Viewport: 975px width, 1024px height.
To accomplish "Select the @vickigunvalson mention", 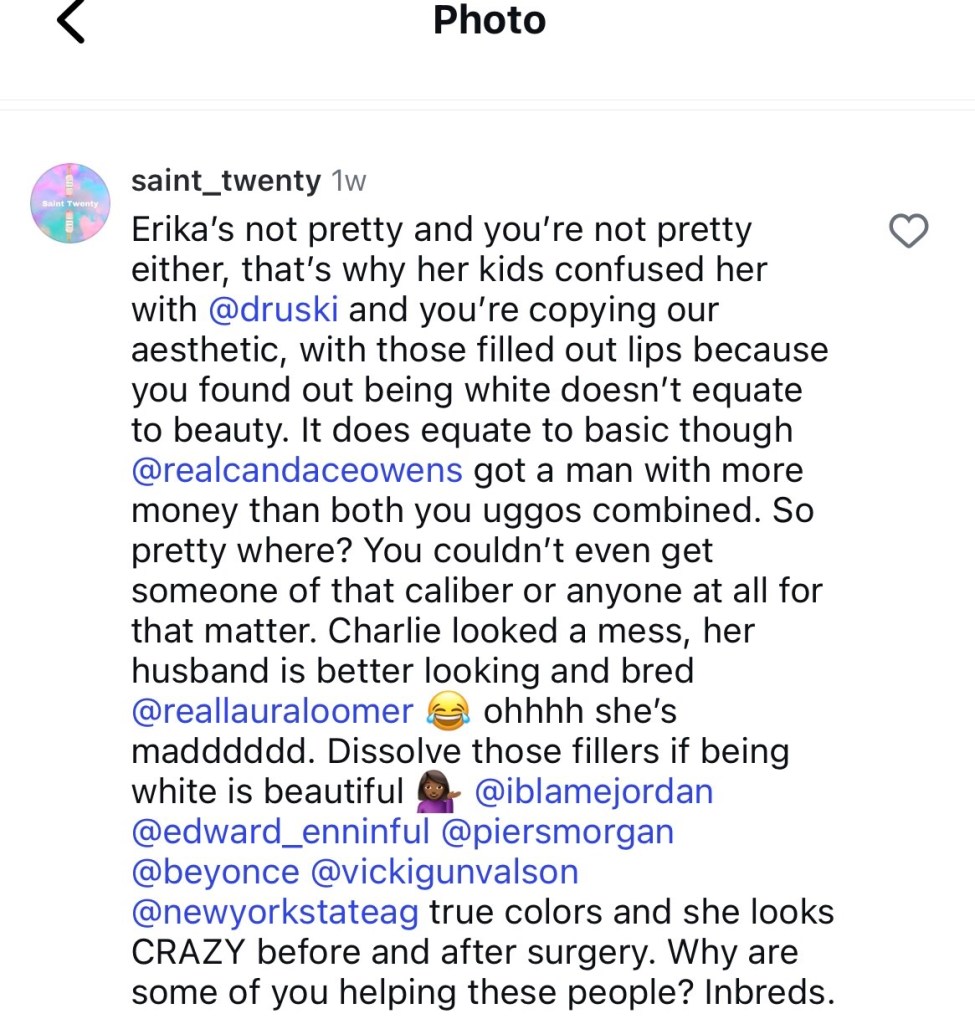I will point(445,871).
